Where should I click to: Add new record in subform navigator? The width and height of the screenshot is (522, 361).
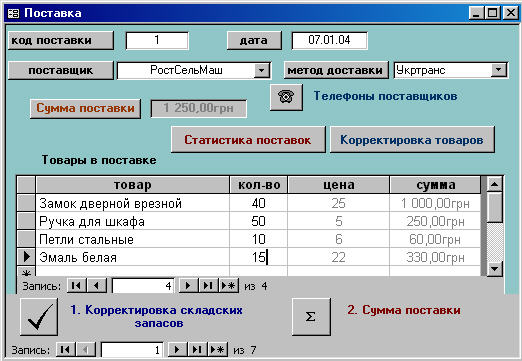pyautogui.click(x=229, y=286)
